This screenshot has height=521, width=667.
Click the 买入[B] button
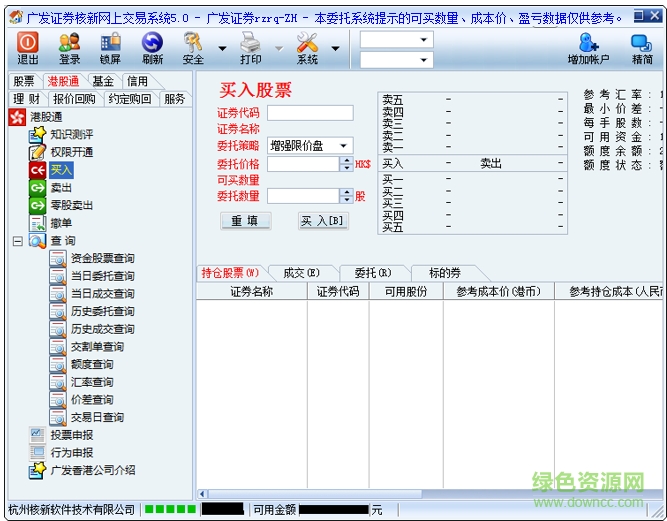pyautogui.click(x=323, y=221)
